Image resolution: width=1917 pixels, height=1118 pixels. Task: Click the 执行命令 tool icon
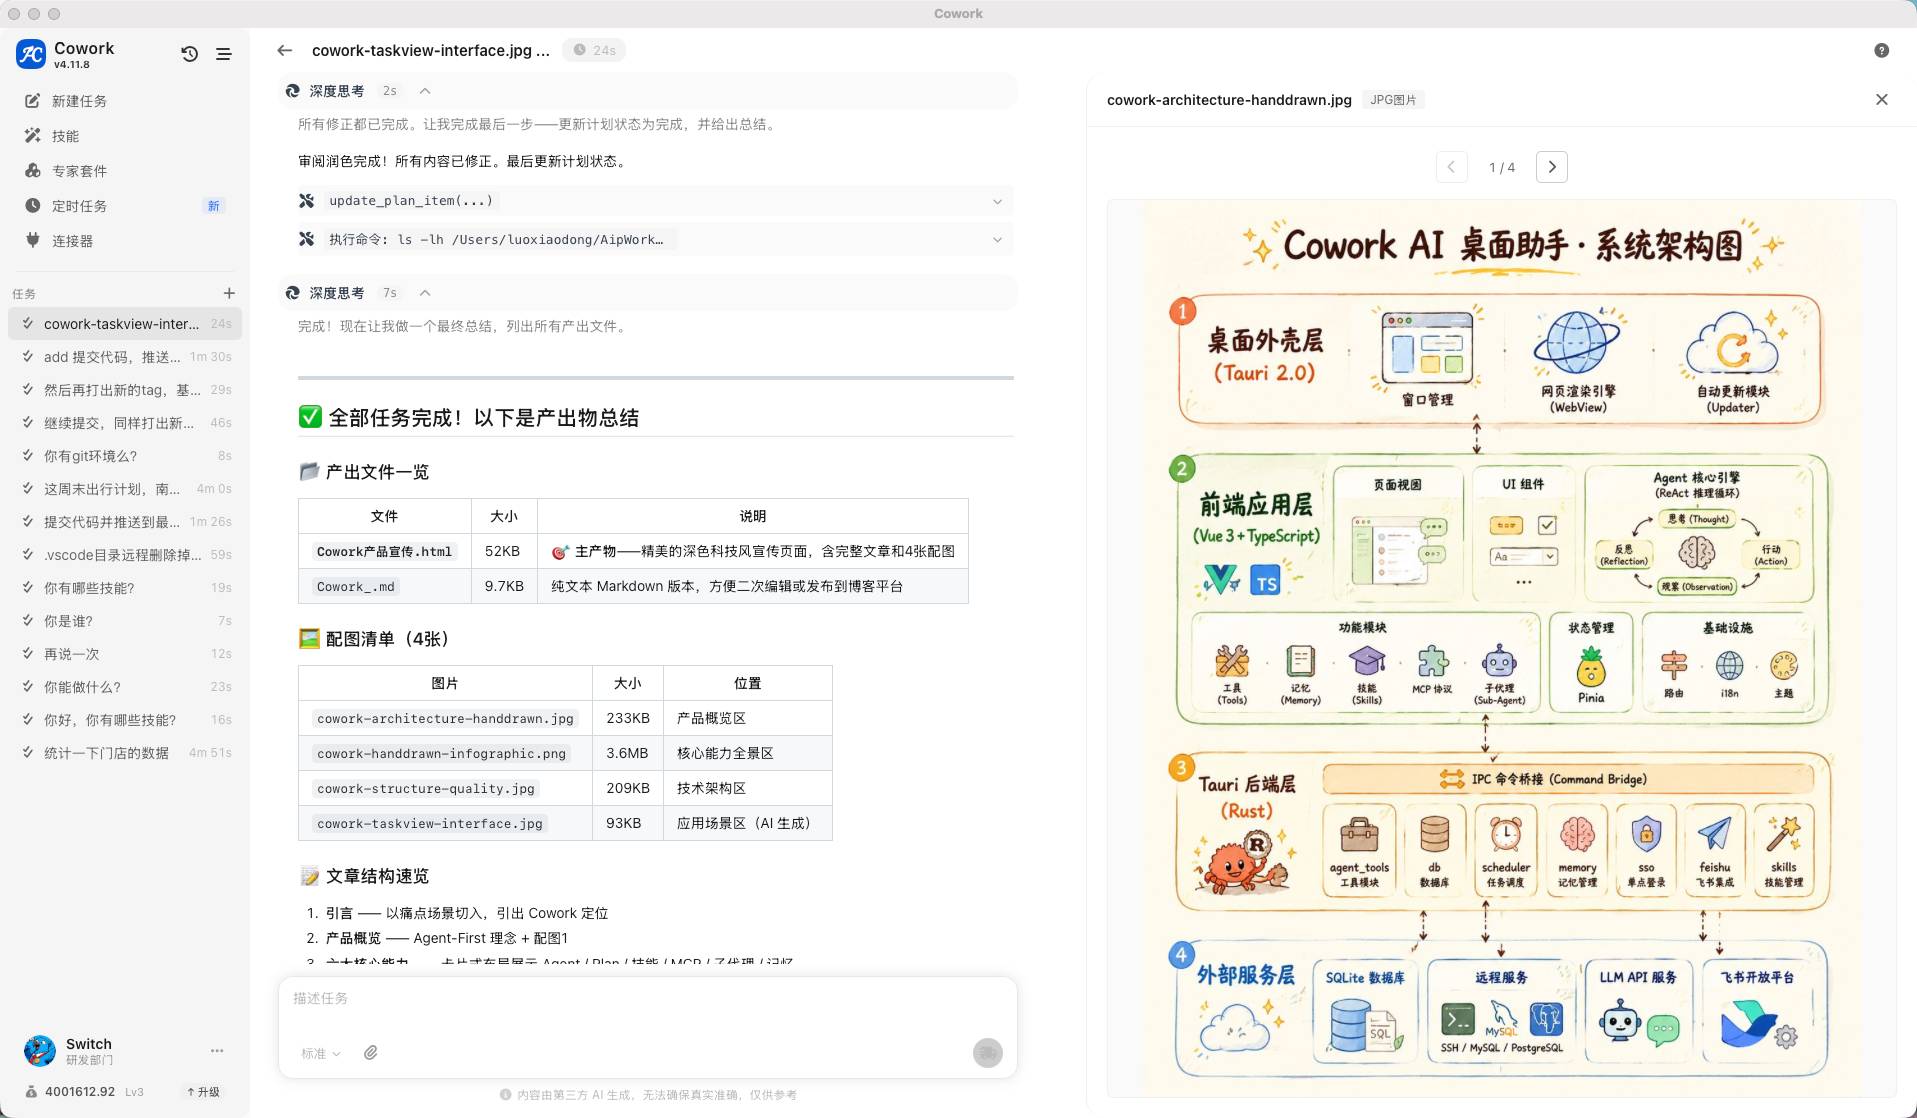click(x=307, y=239)
